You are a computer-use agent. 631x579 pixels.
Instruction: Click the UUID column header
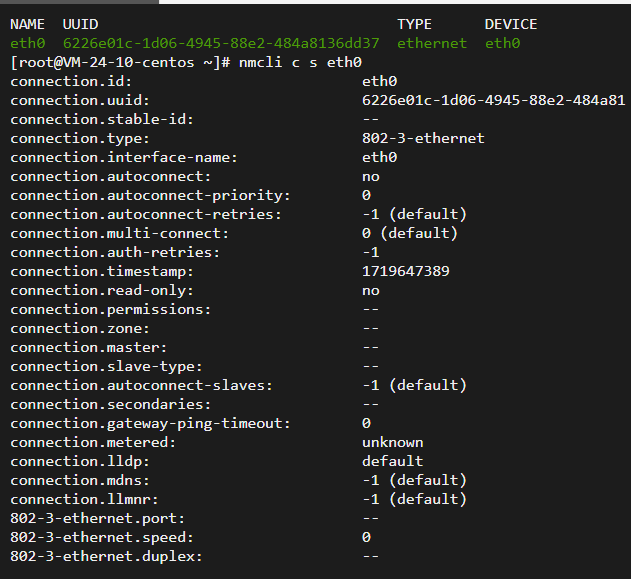(x=80, y=24)
